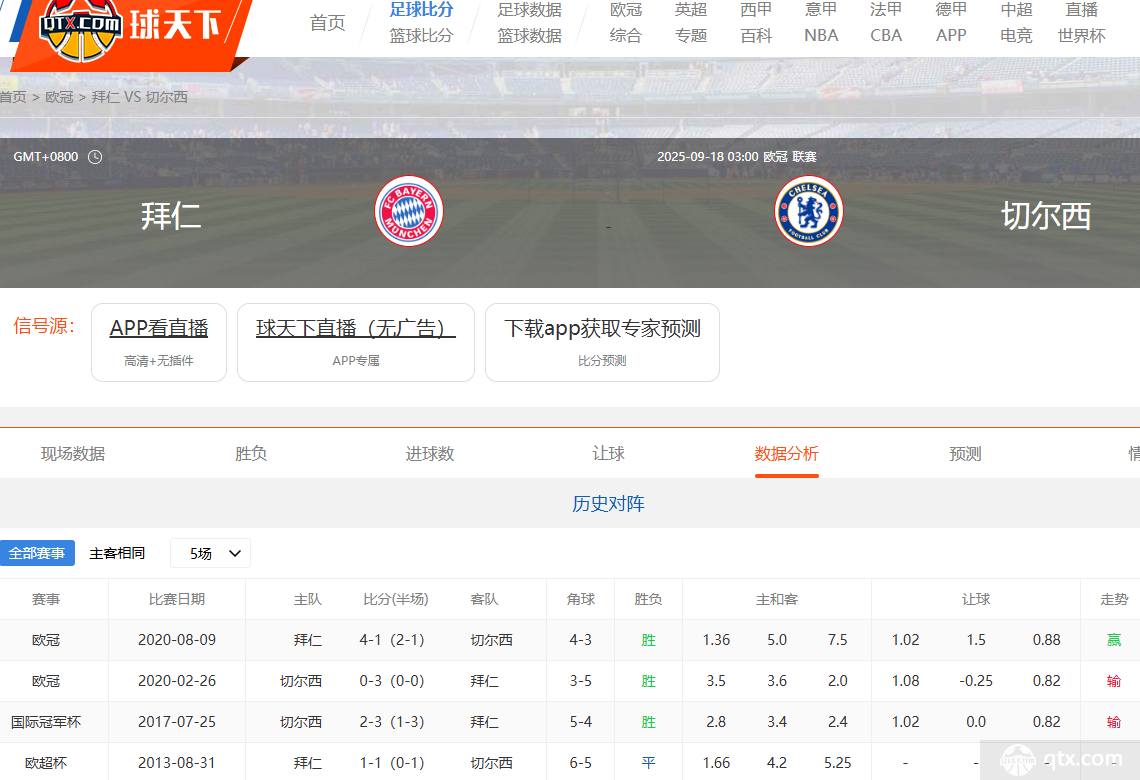Click the 首页 breadcrumb link
The height and width of the screenshot is (780, 1140).
(13, 97)
